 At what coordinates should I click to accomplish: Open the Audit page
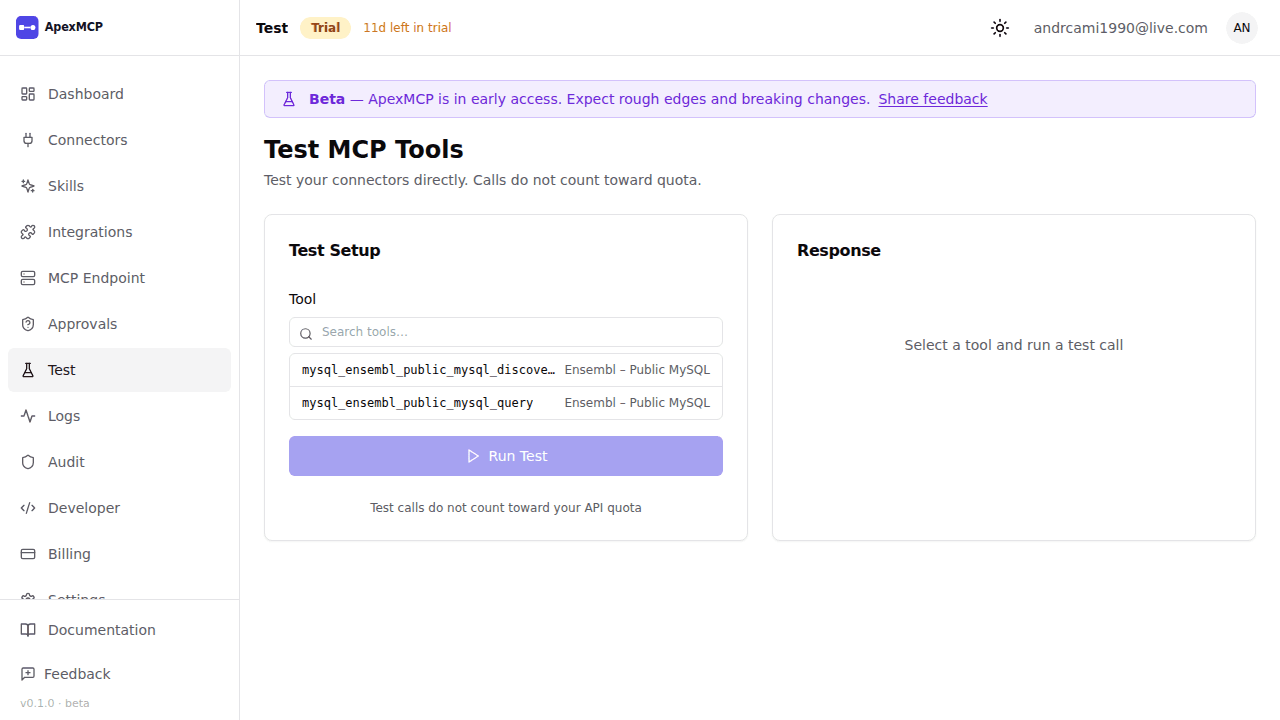119,462
